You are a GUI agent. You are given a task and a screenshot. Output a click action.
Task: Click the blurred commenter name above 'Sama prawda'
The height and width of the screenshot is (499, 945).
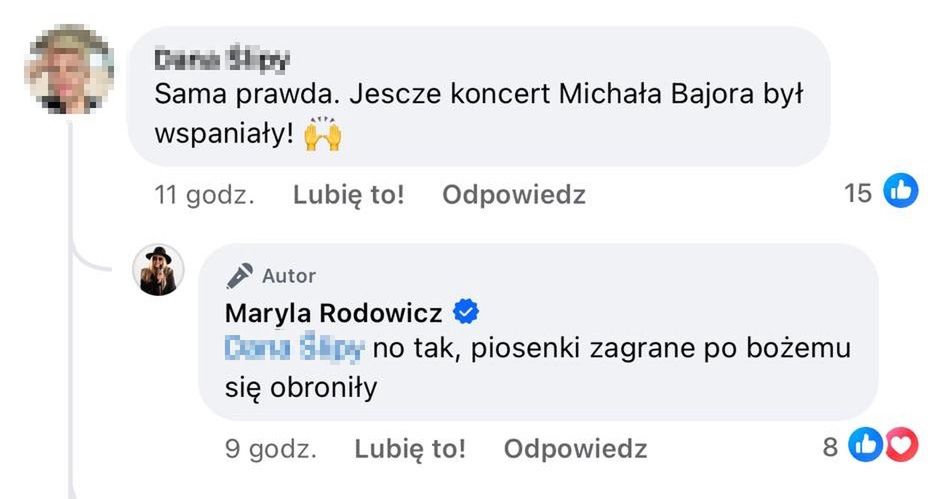222,60
